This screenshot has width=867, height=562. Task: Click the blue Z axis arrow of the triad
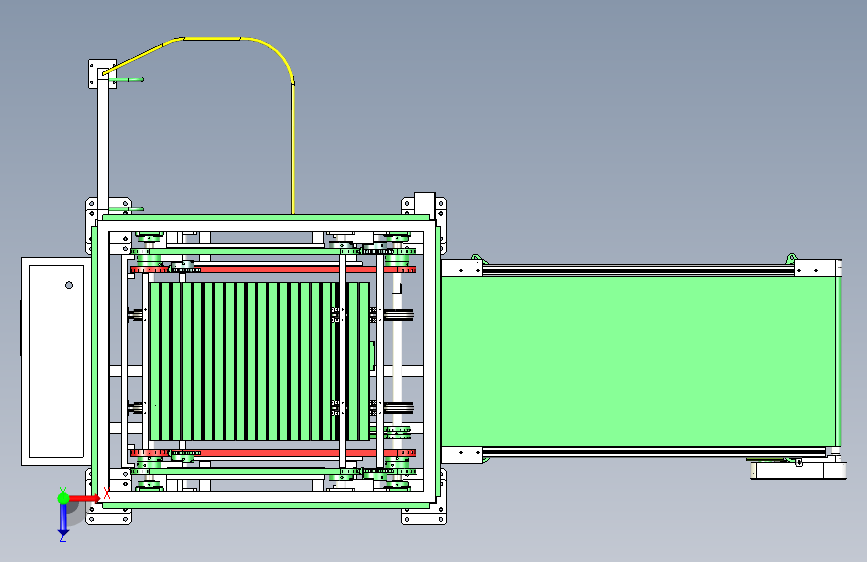pyautogui.click(x=63, y=519)
